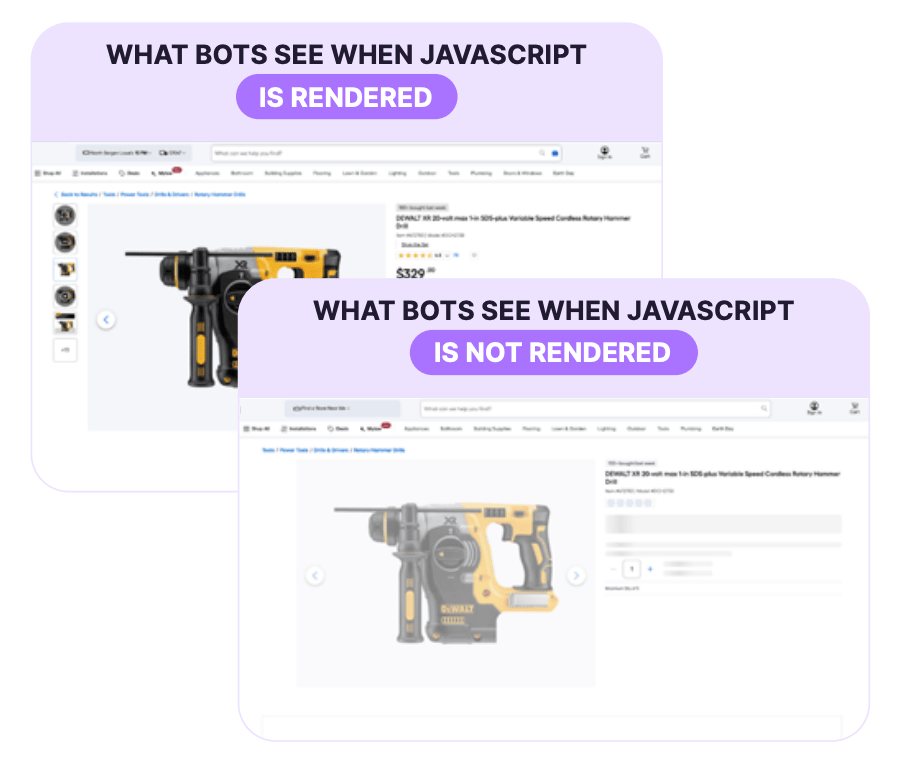This screenshot has height=779, width=905.
Task: Select Lighting in rendered page navigation
Action: point(397,173)
